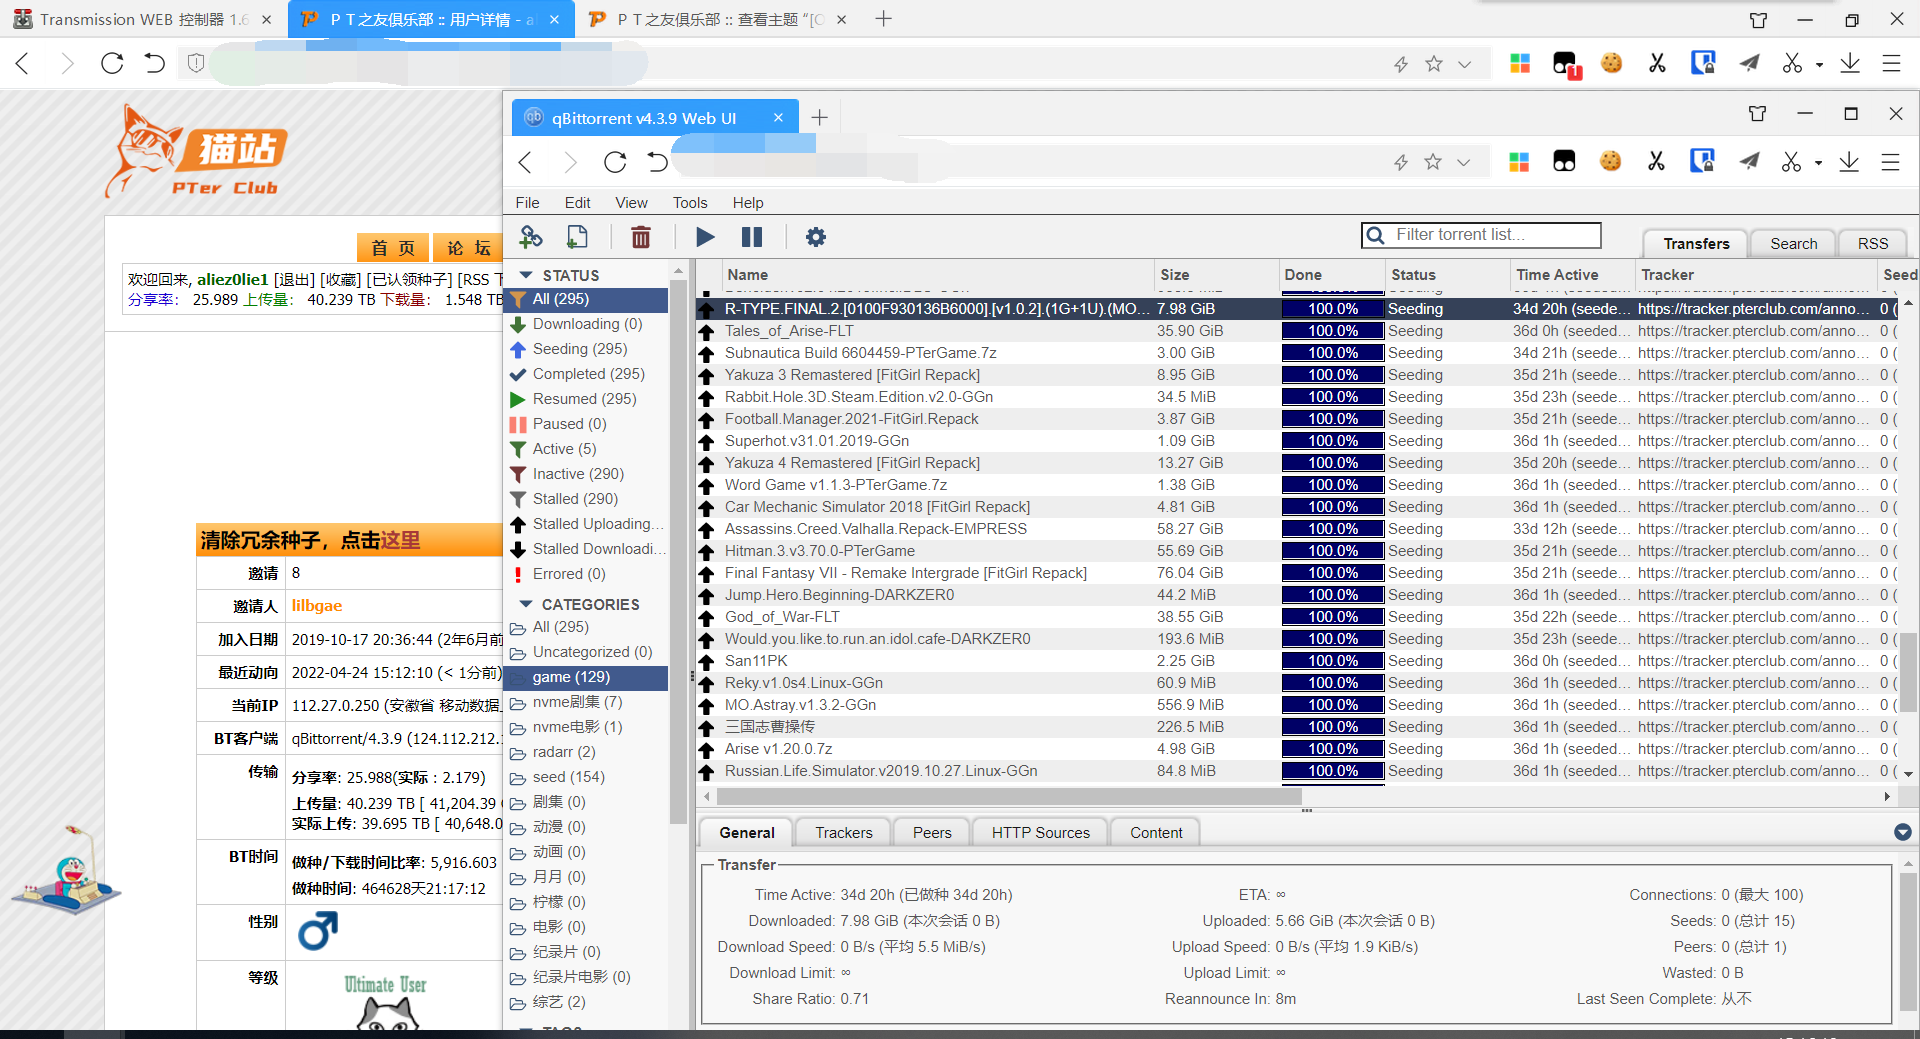Reload the page in the back browser window
This screenshot has height=1039, width=1920.
[x=112, y=63]
